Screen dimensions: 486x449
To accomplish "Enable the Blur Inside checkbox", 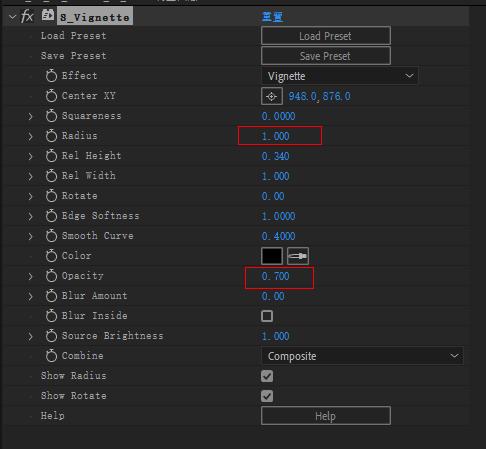I will pyautogui.click(x=267, y=316).
